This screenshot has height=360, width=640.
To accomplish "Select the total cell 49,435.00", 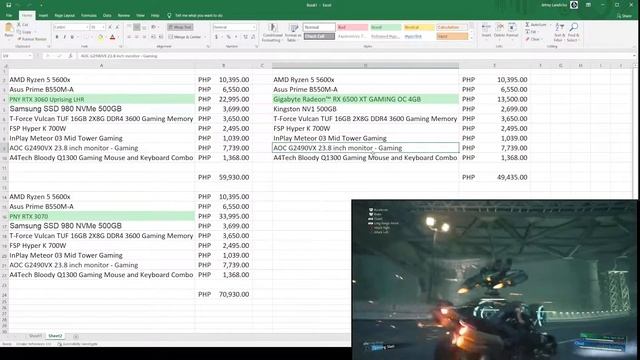I will [495, 177].
